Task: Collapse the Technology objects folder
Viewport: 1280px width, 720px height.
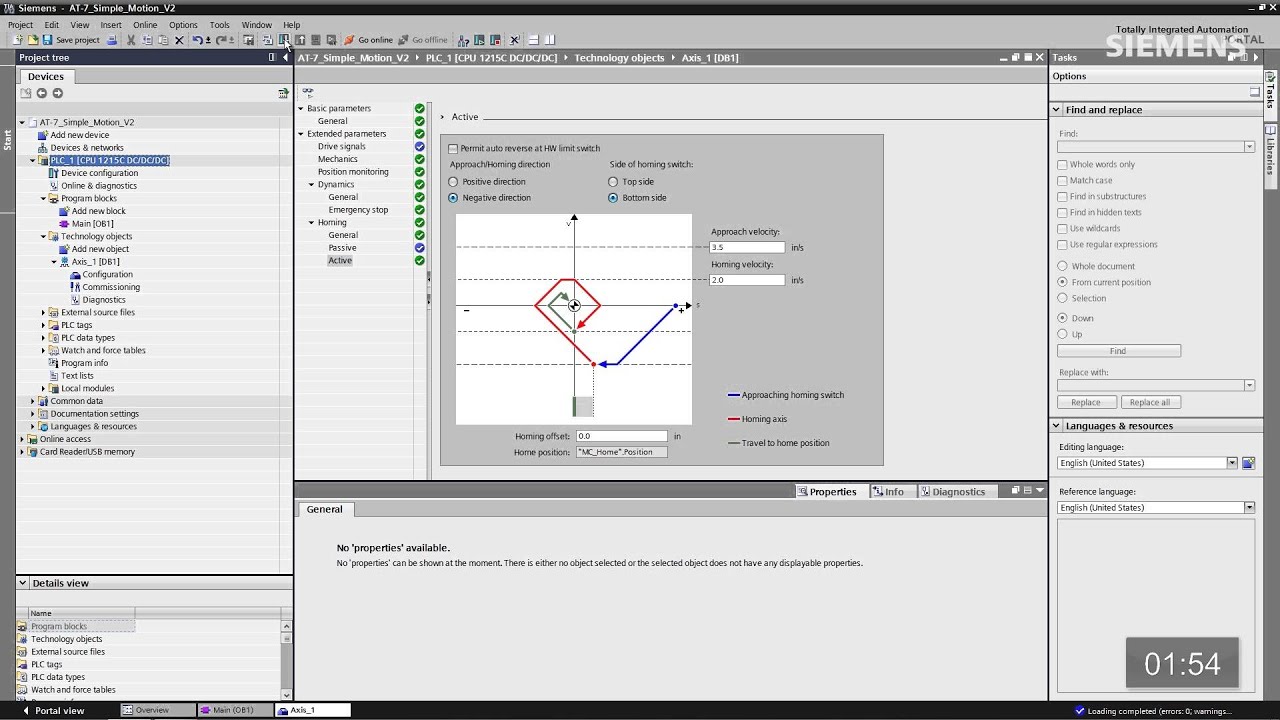Action: [43, 236]
